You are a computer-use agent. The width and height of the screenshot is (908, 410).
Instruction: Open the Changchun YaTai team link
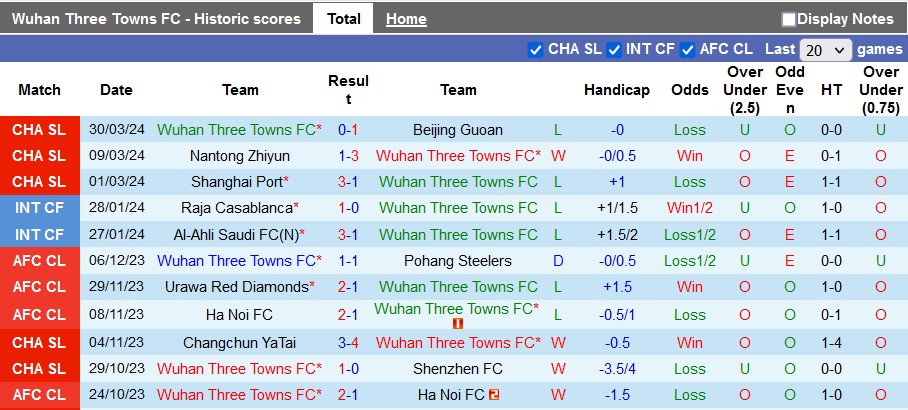[x=240, y=342]
